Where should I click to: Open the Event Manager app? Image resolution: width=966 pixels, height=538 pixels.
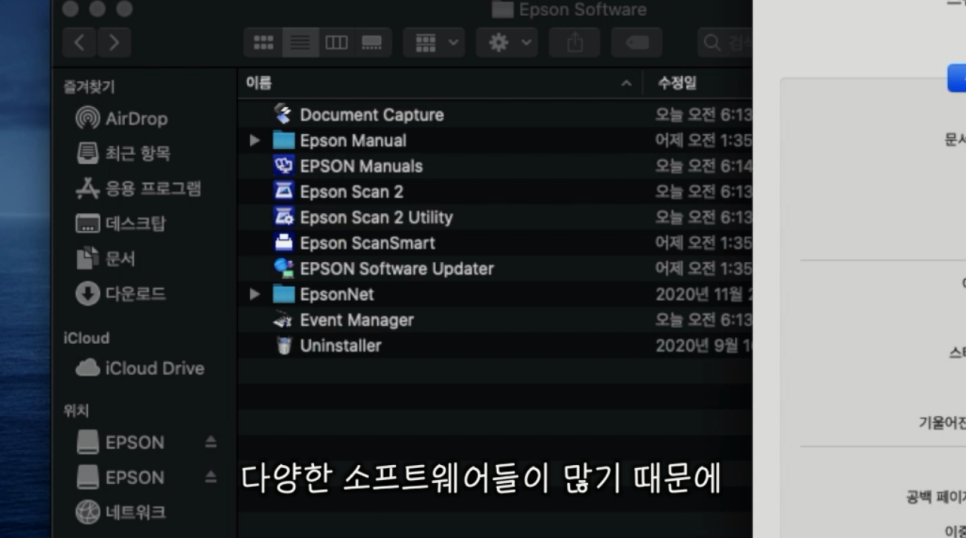[355, 320]
